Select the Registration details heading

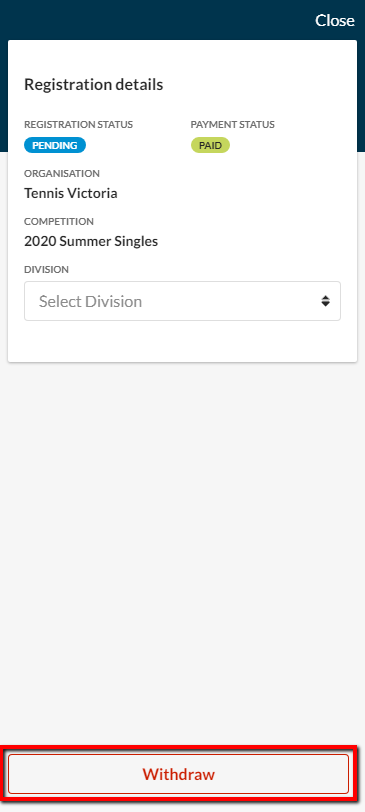pos(94,84)
